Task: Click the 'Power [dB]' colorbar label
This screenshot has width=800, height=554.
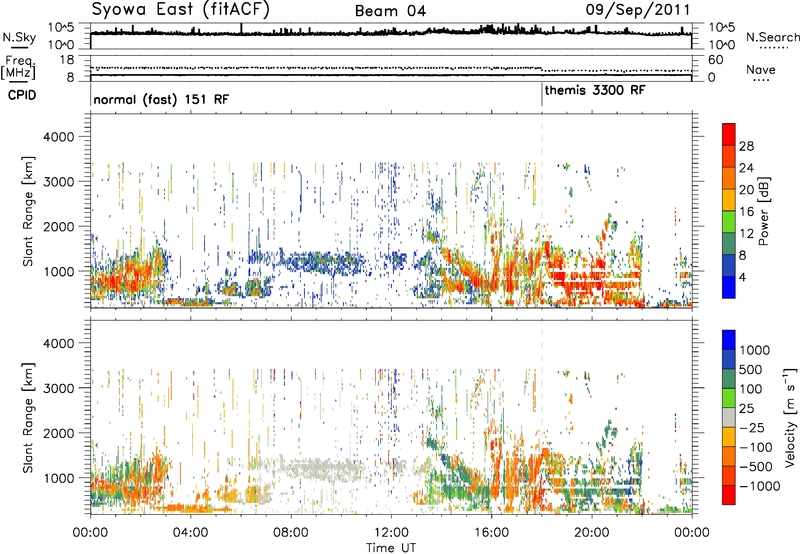Action: tap(763, 211)
